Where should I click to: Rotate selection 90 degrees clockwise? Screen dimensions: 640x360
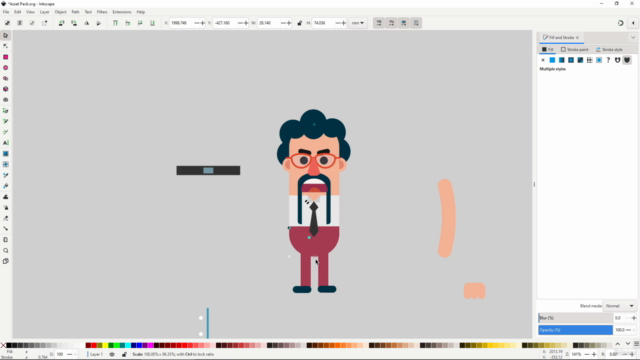[74, 23]
